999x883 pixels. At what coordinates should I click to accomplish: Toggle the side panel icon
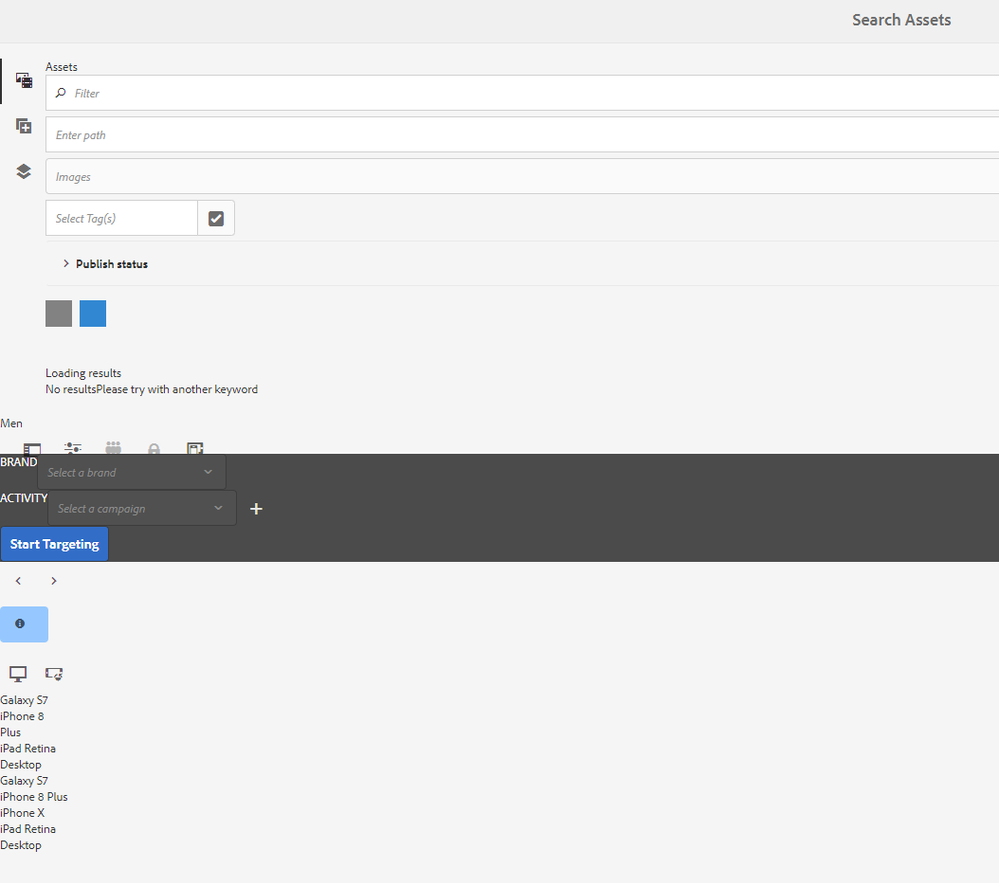pos(32,449)
